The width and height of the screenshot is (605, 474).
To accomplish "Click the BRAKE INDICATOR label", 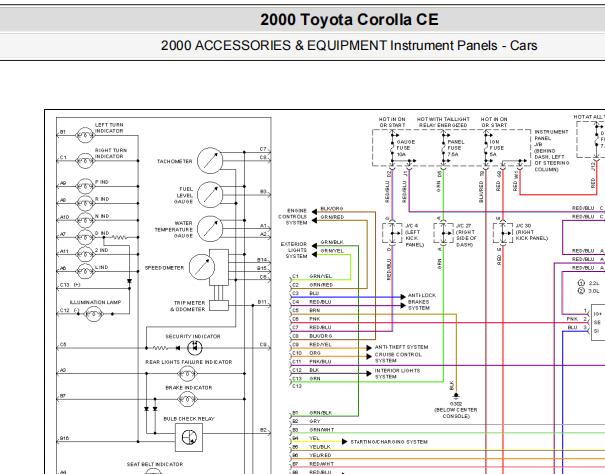I will point(189,388).
